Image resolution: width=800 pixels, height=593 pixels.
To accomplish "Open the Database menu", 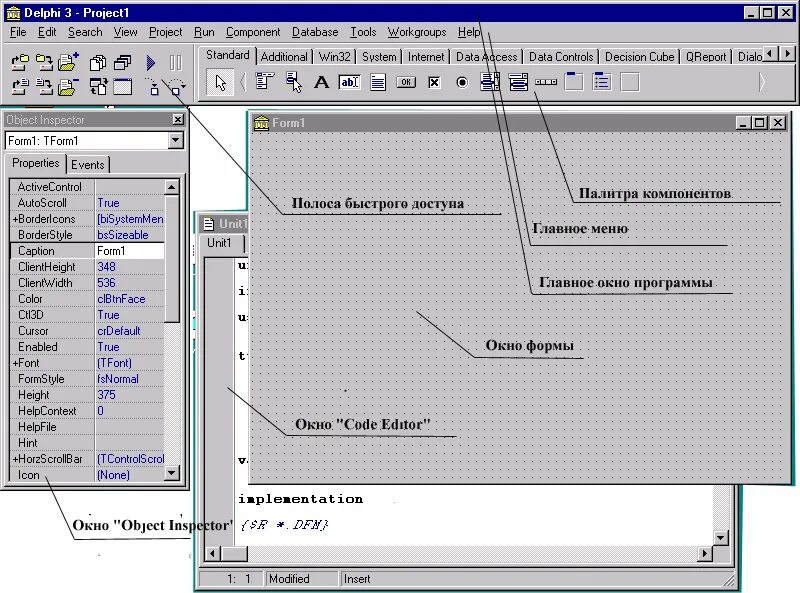I will [315, 32].
